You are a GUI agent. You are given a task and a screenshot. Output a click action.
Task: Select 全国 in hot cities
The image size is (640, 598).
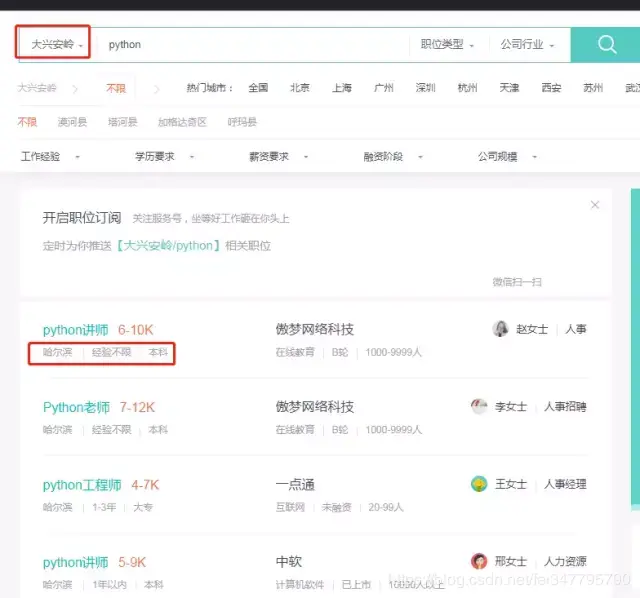pyautogui.click(x=258, y=88)
